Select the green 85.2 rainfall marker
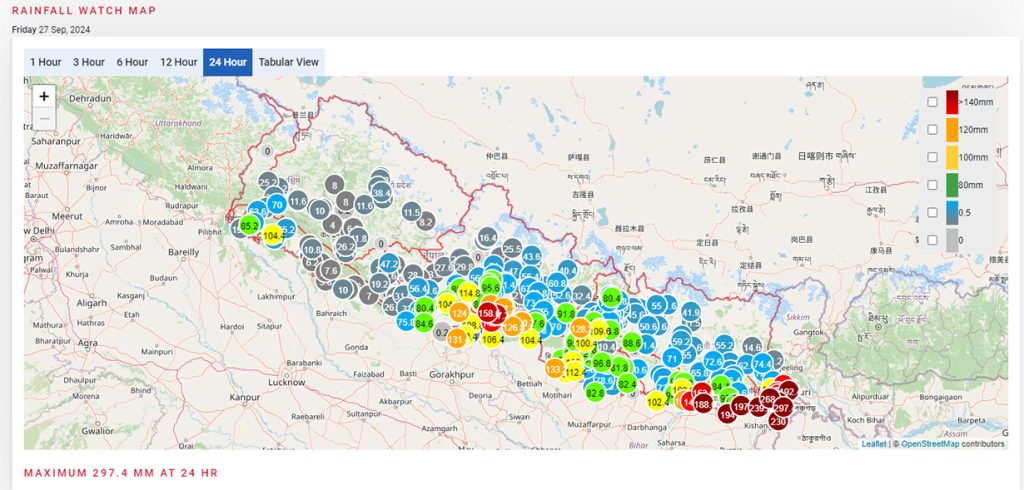Viewport: 1024px width, 490px height. click(250, 225)
